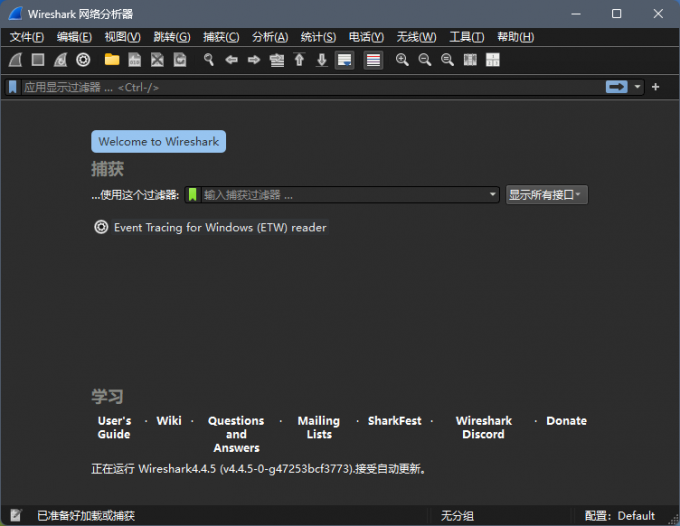
Task: Open the 工具(T) menu
Action: (467, 37)
